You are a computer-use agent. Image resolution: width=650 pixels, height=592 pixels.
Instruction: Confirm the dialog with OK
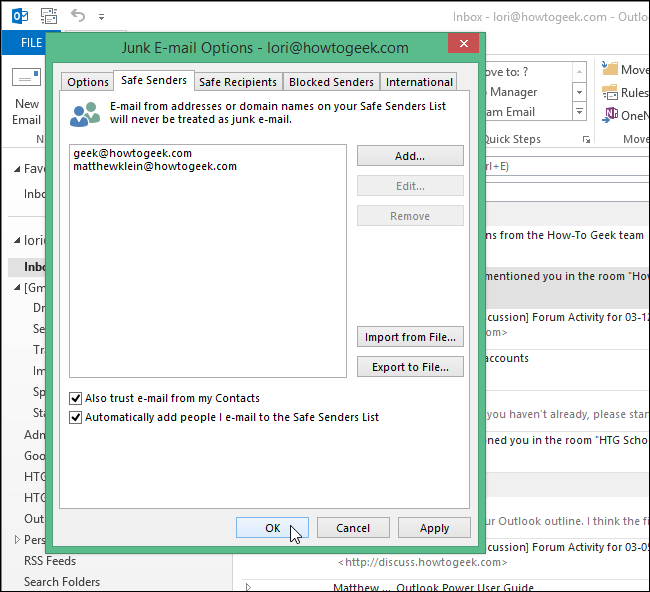272,528
